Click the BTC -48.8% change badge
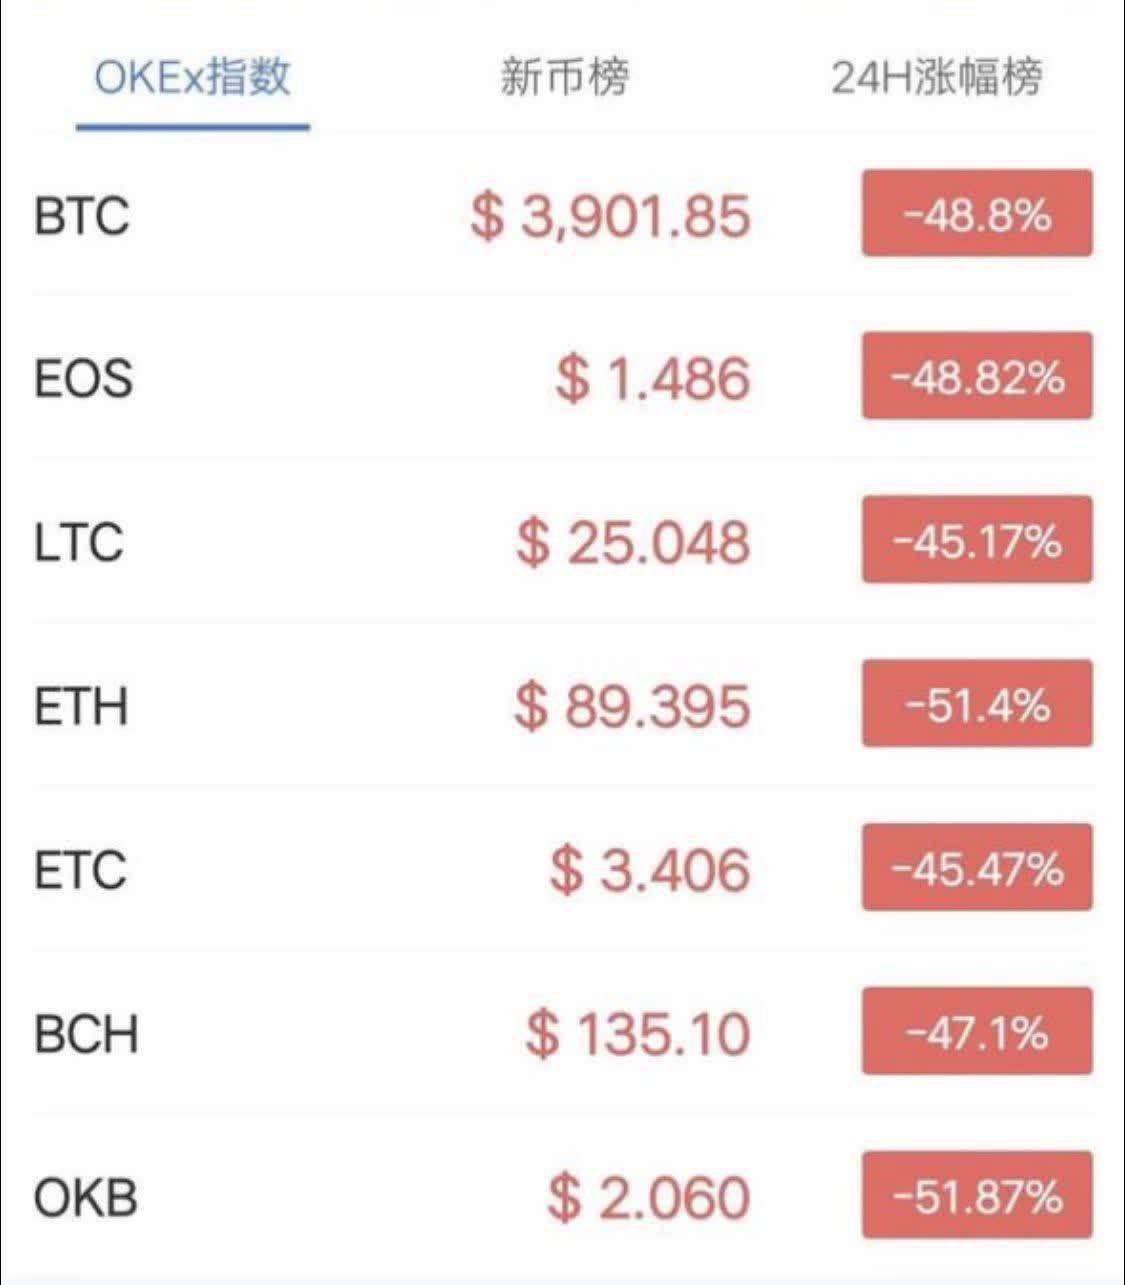 977,214
